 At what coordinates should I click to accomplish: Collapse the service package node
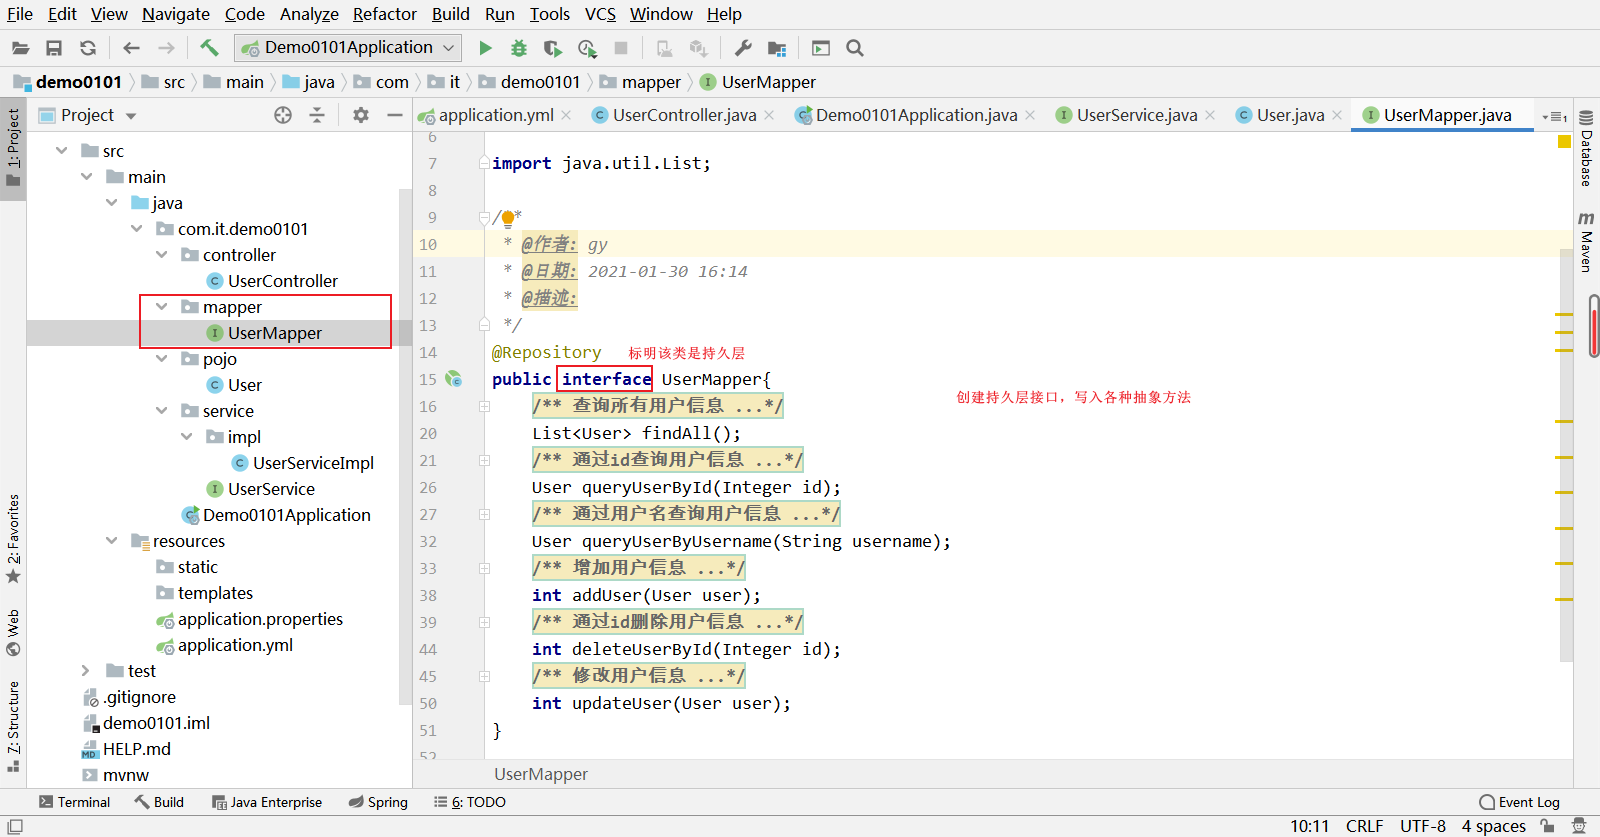[x=162, y=411]
